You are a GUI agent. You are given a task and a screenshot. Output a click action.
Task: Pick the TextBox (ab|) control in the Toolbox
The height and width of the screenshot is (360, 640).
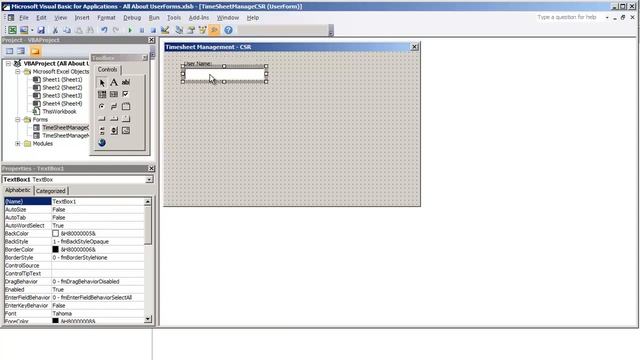[126, 82]
